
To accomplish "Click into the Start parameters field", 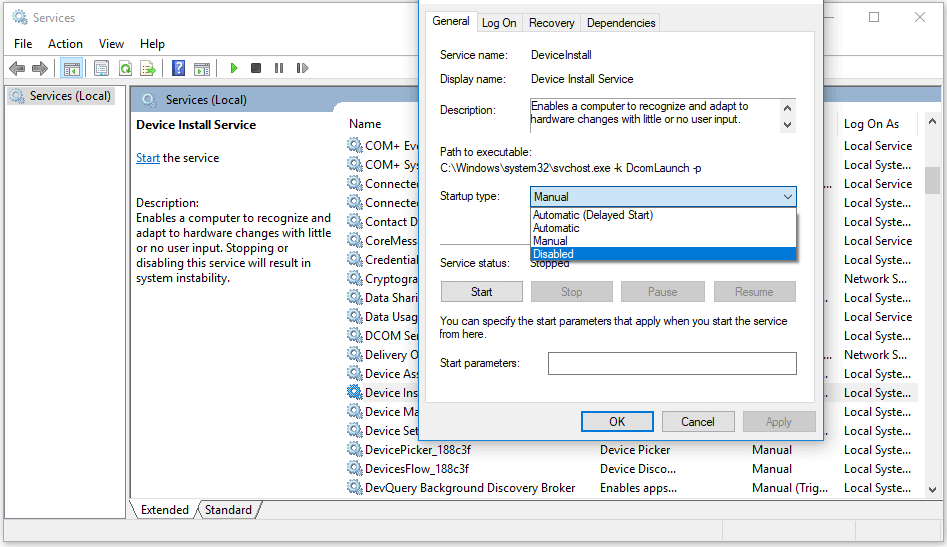I will click(x=671, y=363).
